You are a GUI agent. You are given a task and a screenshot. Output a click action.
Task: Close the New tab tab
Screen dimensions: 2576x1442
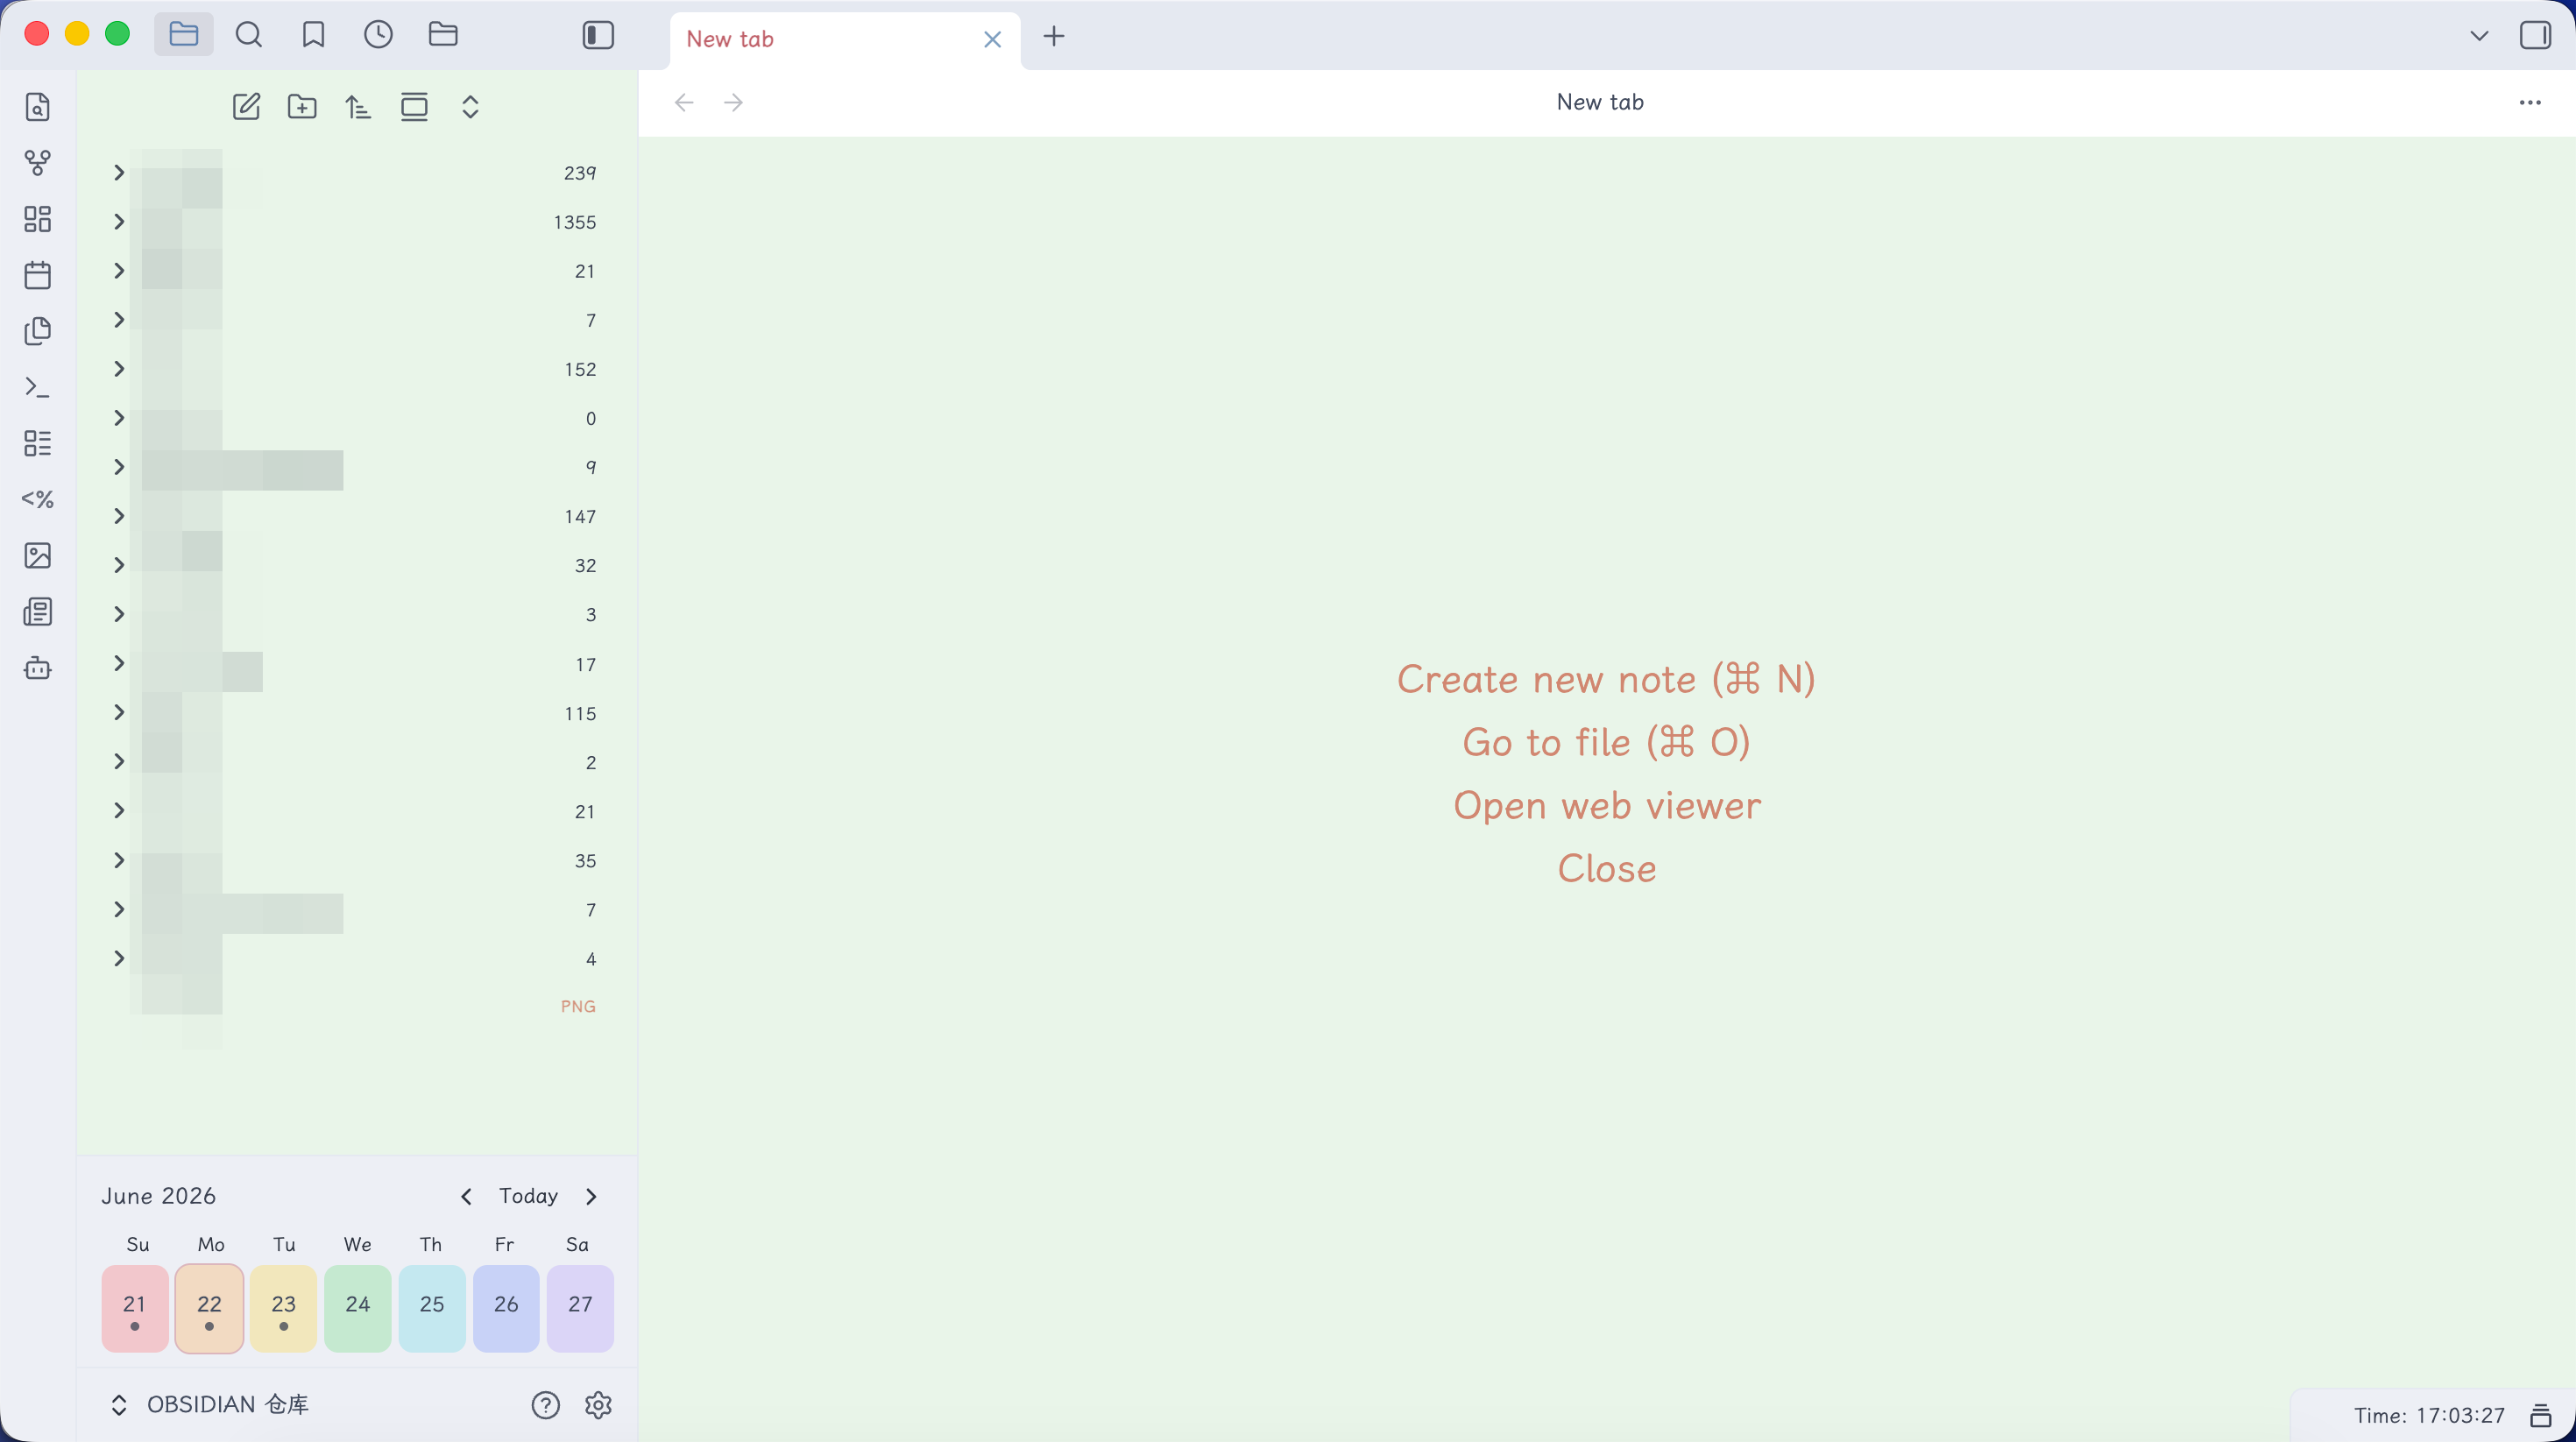point(992,39)
